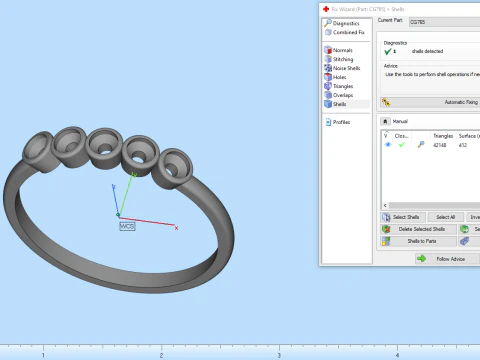This screenshot has width=480, height=360.
Task: Click the WCS label in the viewport
Action: pos(127,226)
